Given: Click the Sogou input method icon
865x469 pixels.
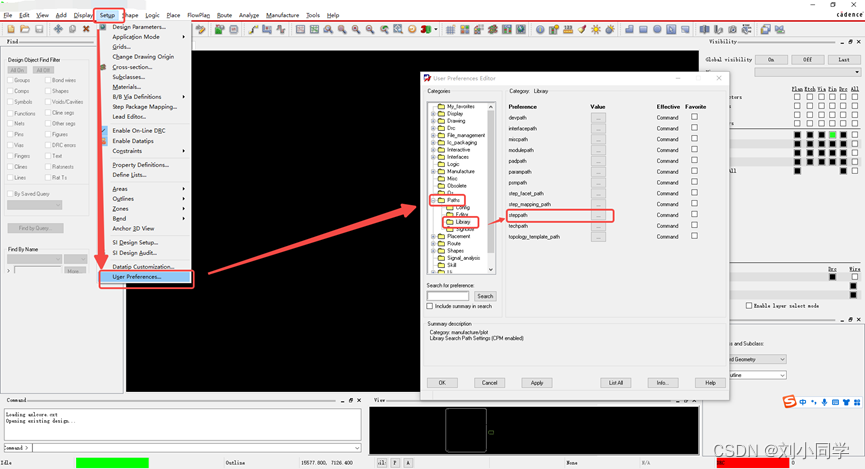Looking at the screenshot, I should pos(789,402).
